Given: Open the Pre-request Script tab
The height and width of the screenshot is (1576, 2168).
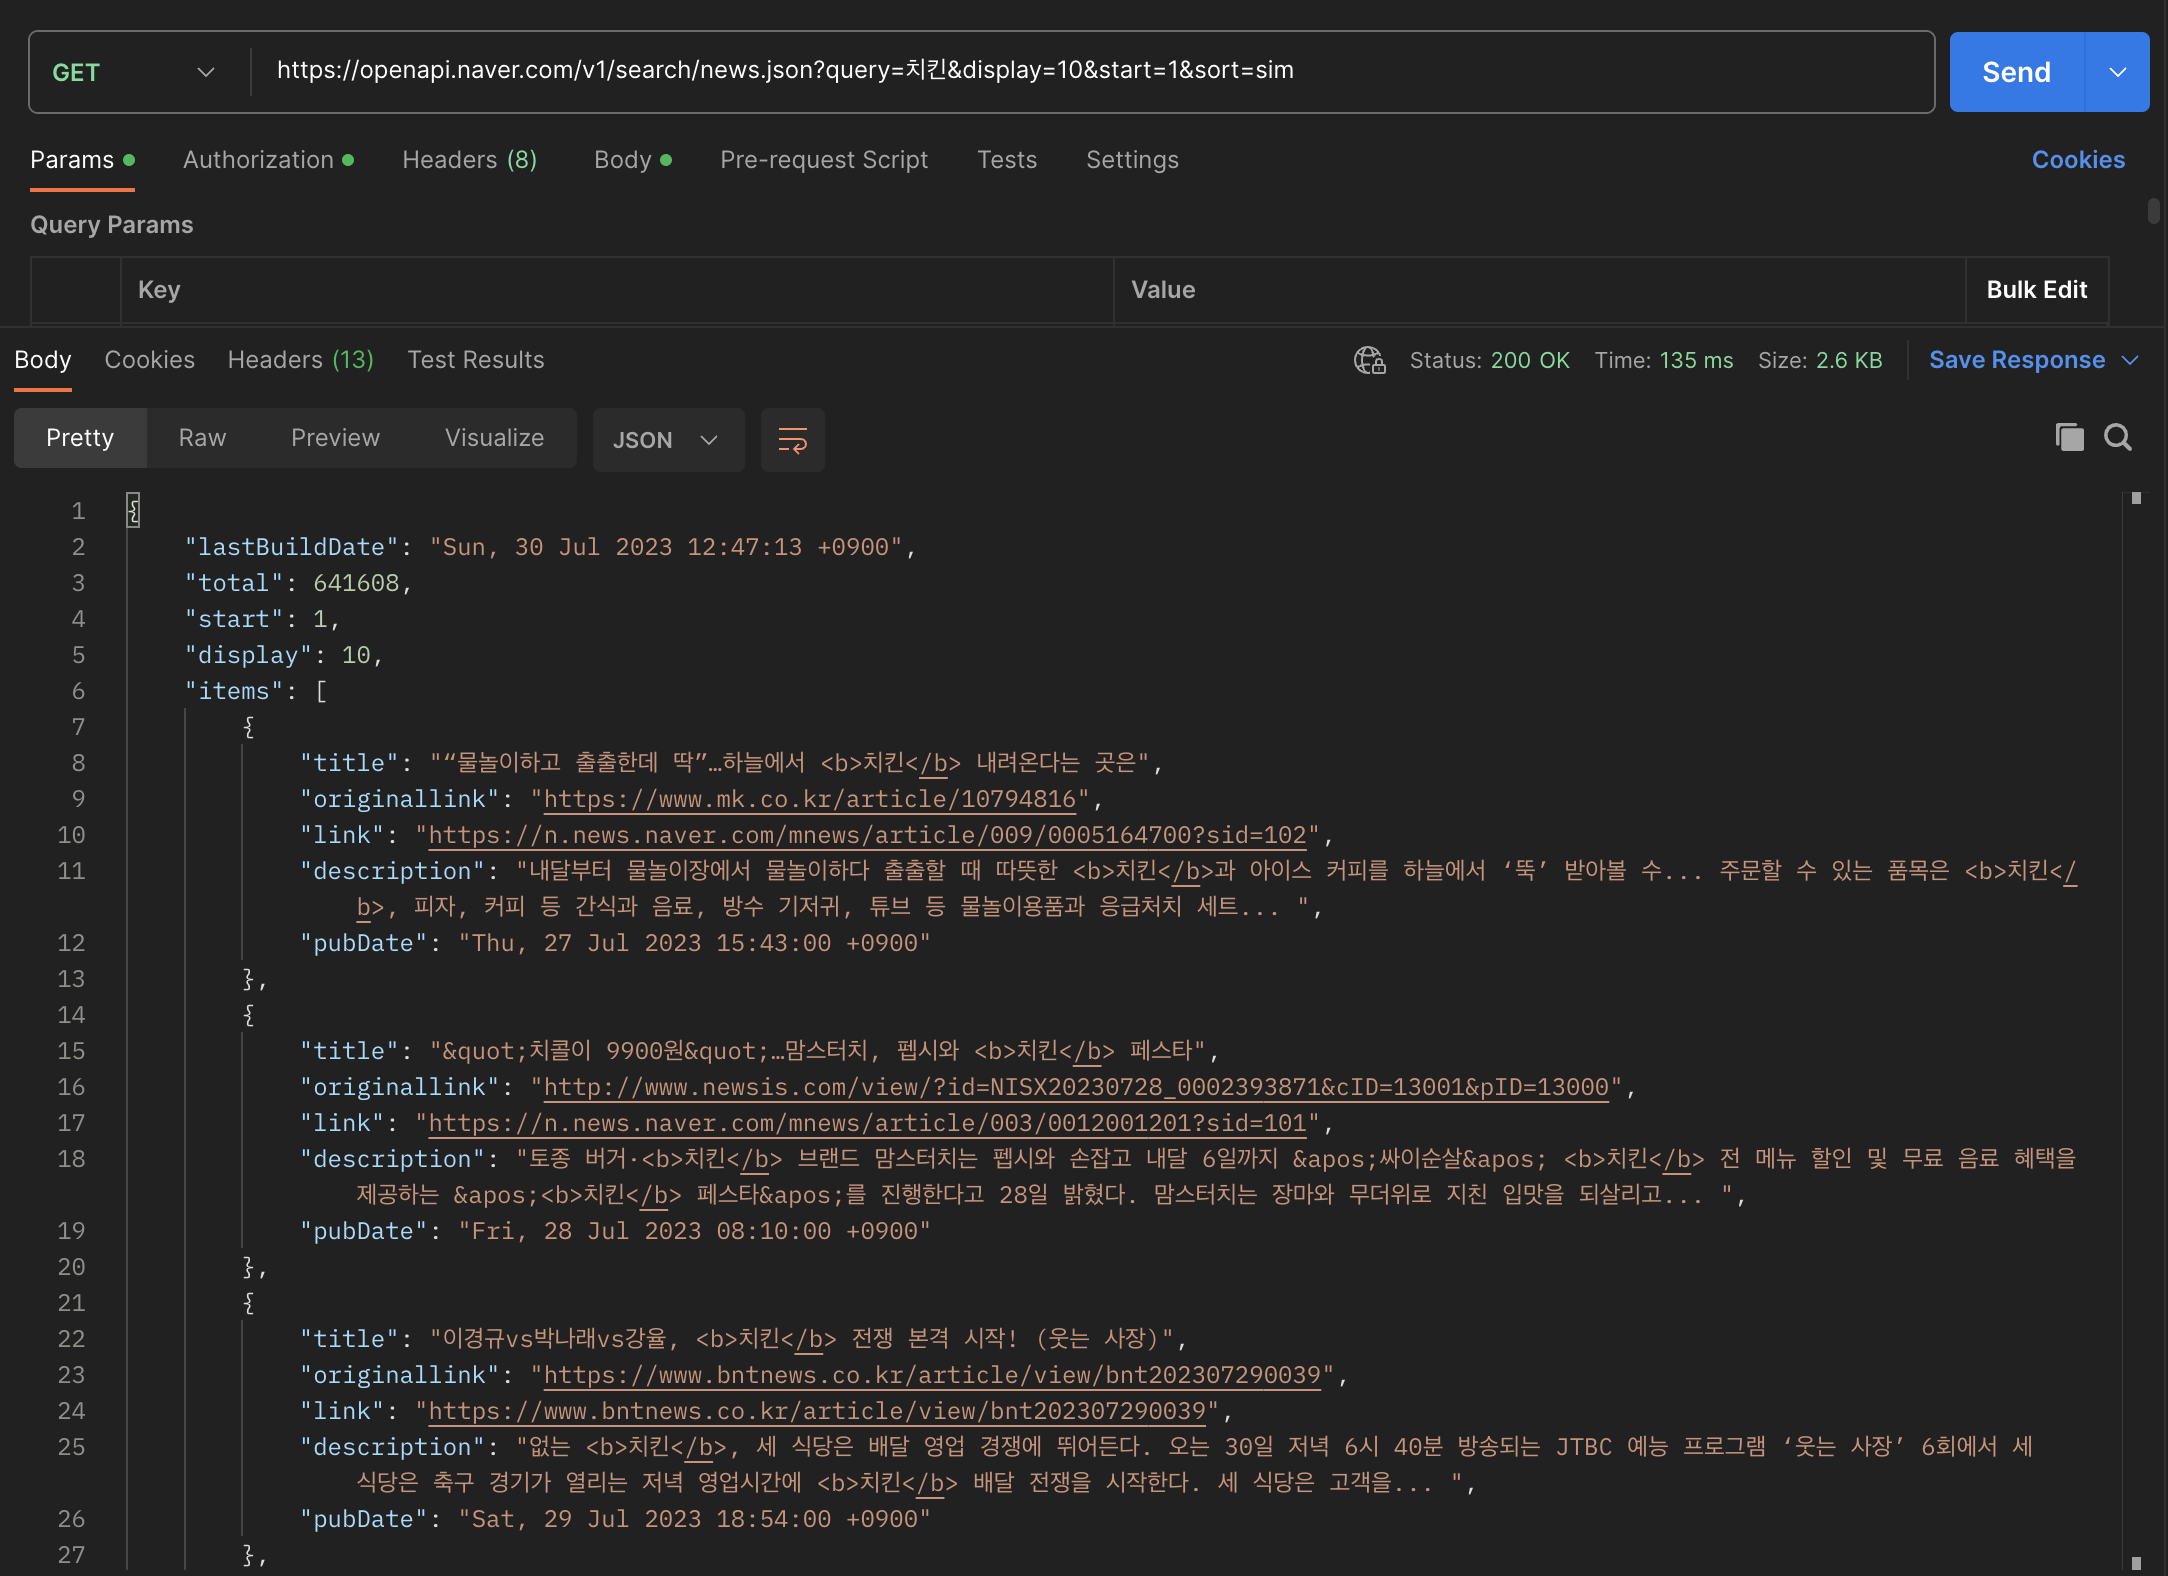Looking at the screenshot, I should click(824, 160).
